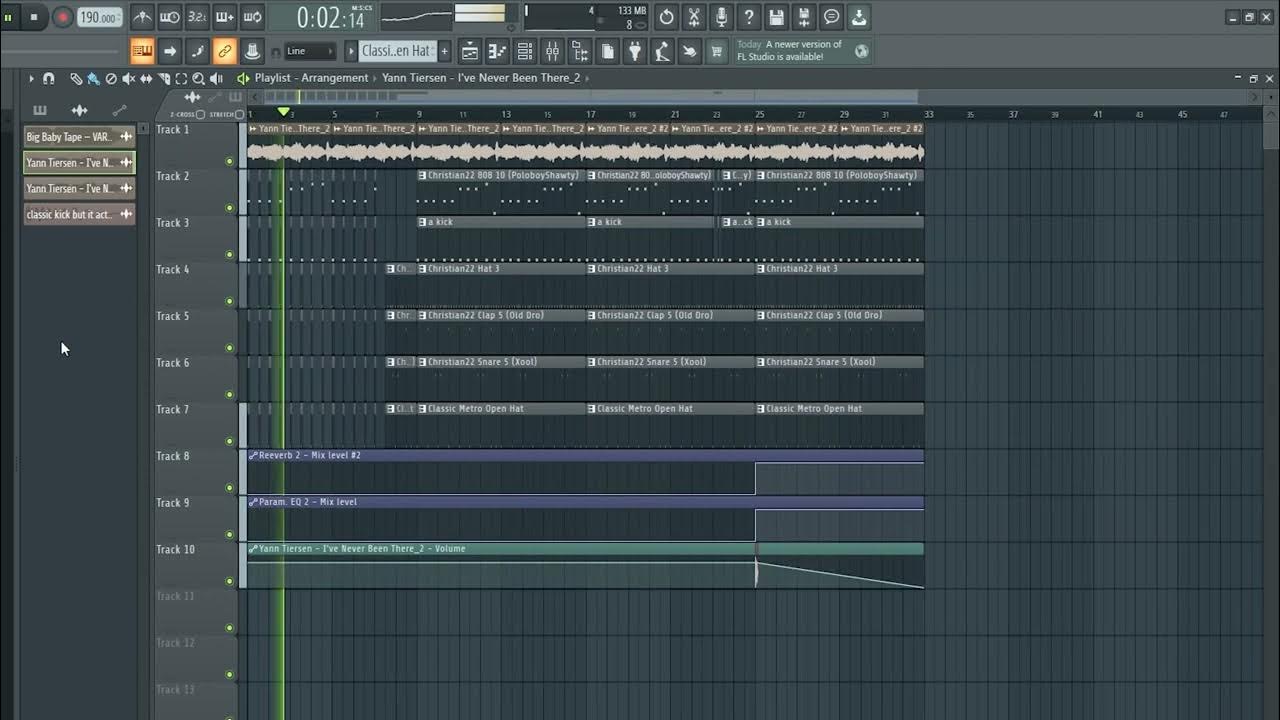Open the Browser view icon
1280x720 pixels.
click(x=580, y=51)
